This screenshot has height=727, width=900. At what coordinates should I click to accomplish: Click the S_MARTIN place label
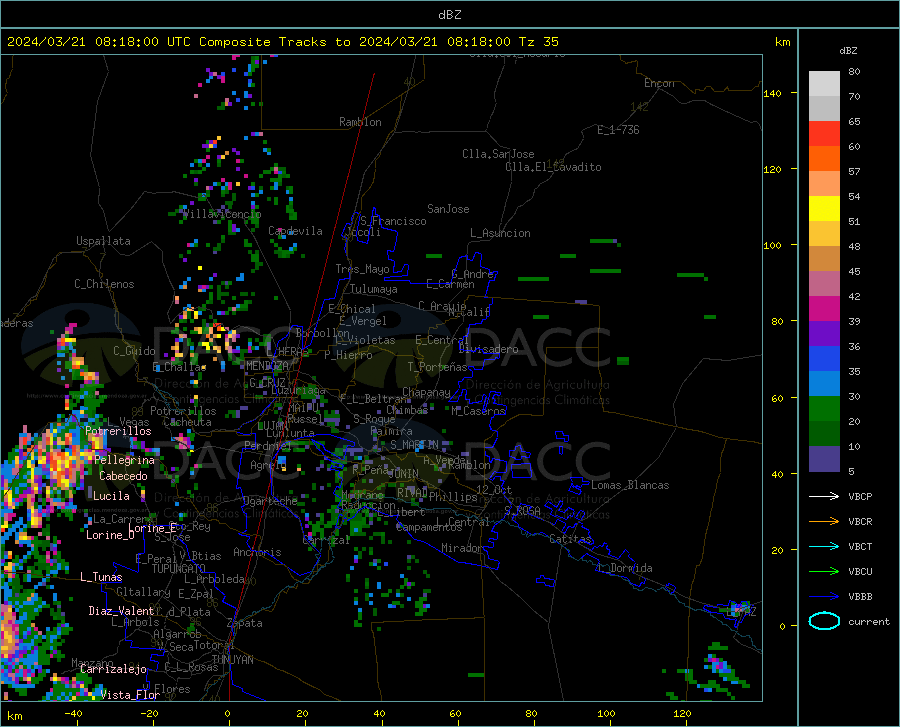coord(414,445)
